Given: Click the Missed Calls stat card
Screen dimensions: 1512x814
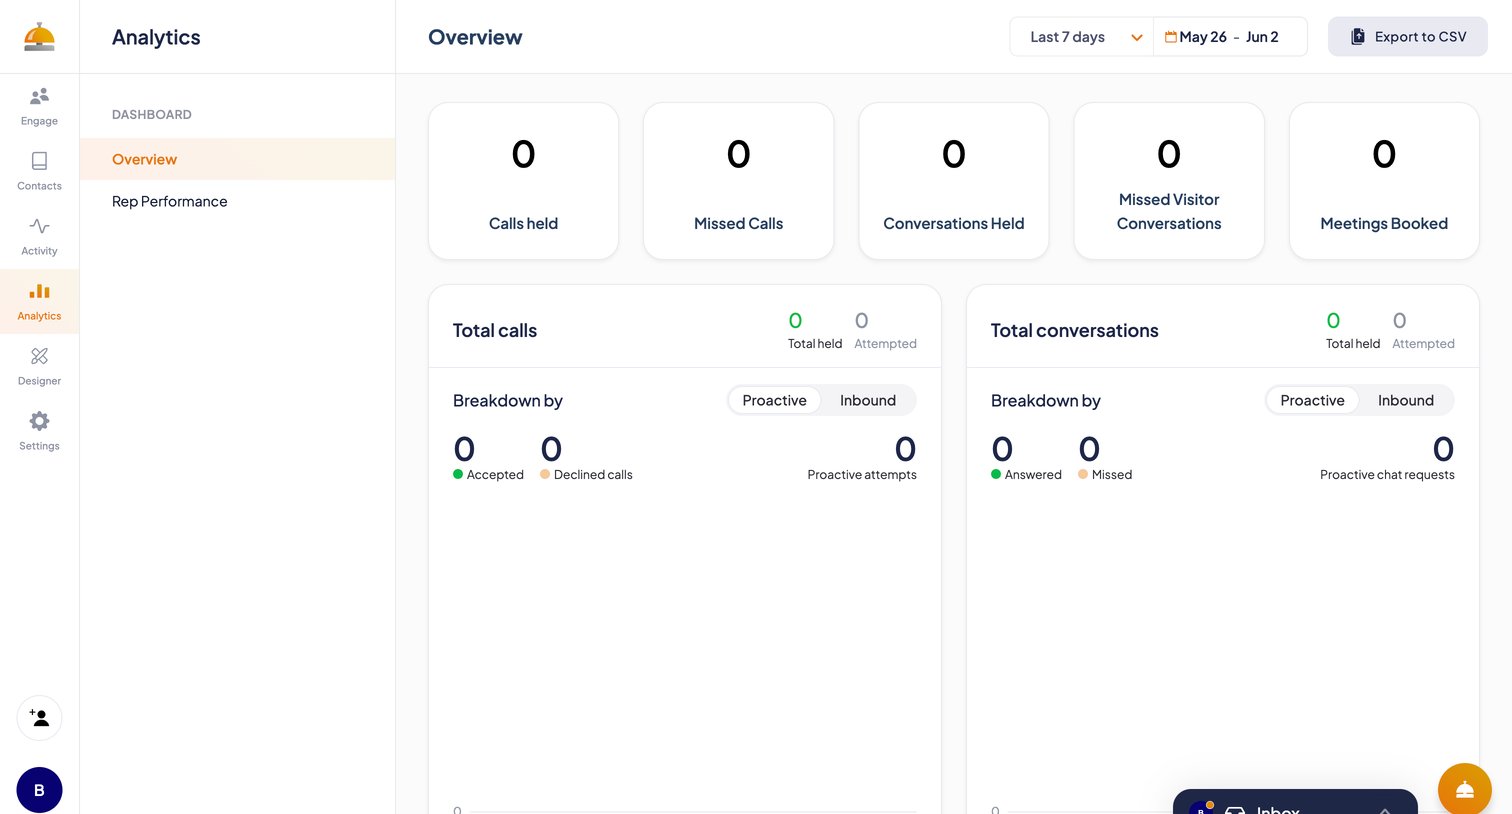Looking at the screenshot, I should coord(739,181).
